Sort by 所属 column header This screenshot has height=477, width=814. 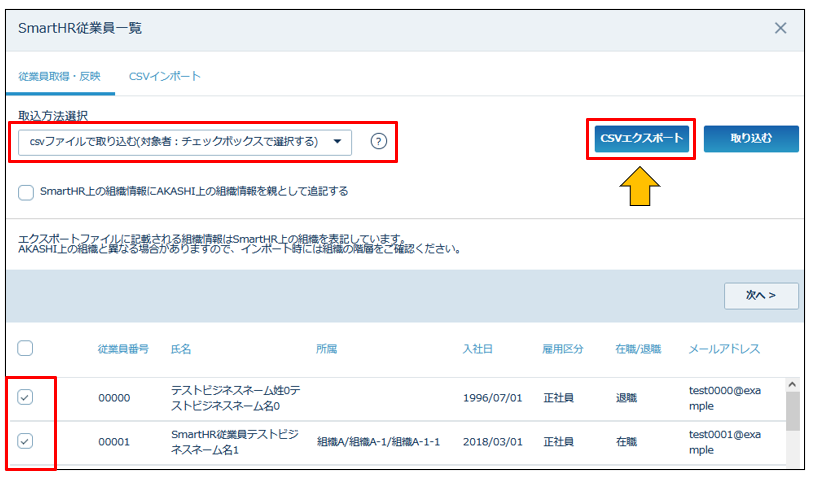point(327,349)
